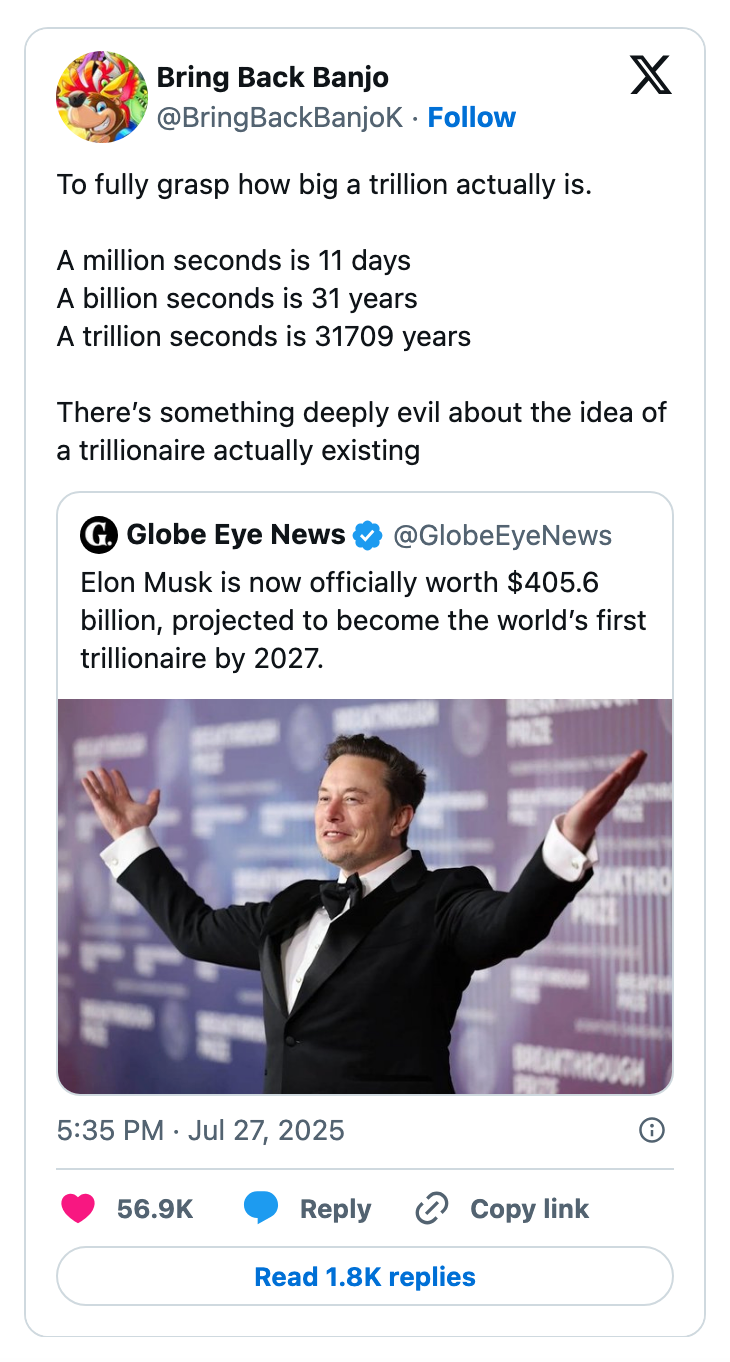Click the Globe Eye News avatar logo
The image size is (730, 1362).
(99, 535)
